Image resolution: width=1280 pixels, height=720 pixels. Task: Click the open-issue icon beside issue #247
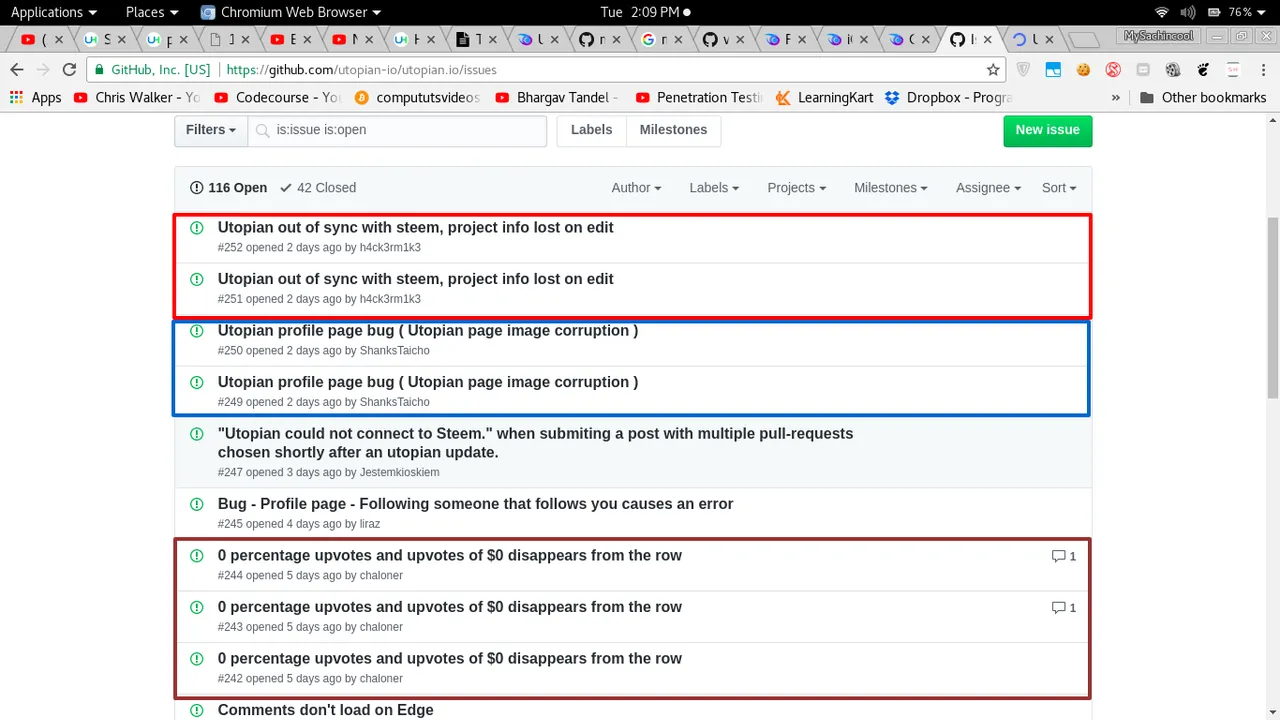click(x=197, y=434)
